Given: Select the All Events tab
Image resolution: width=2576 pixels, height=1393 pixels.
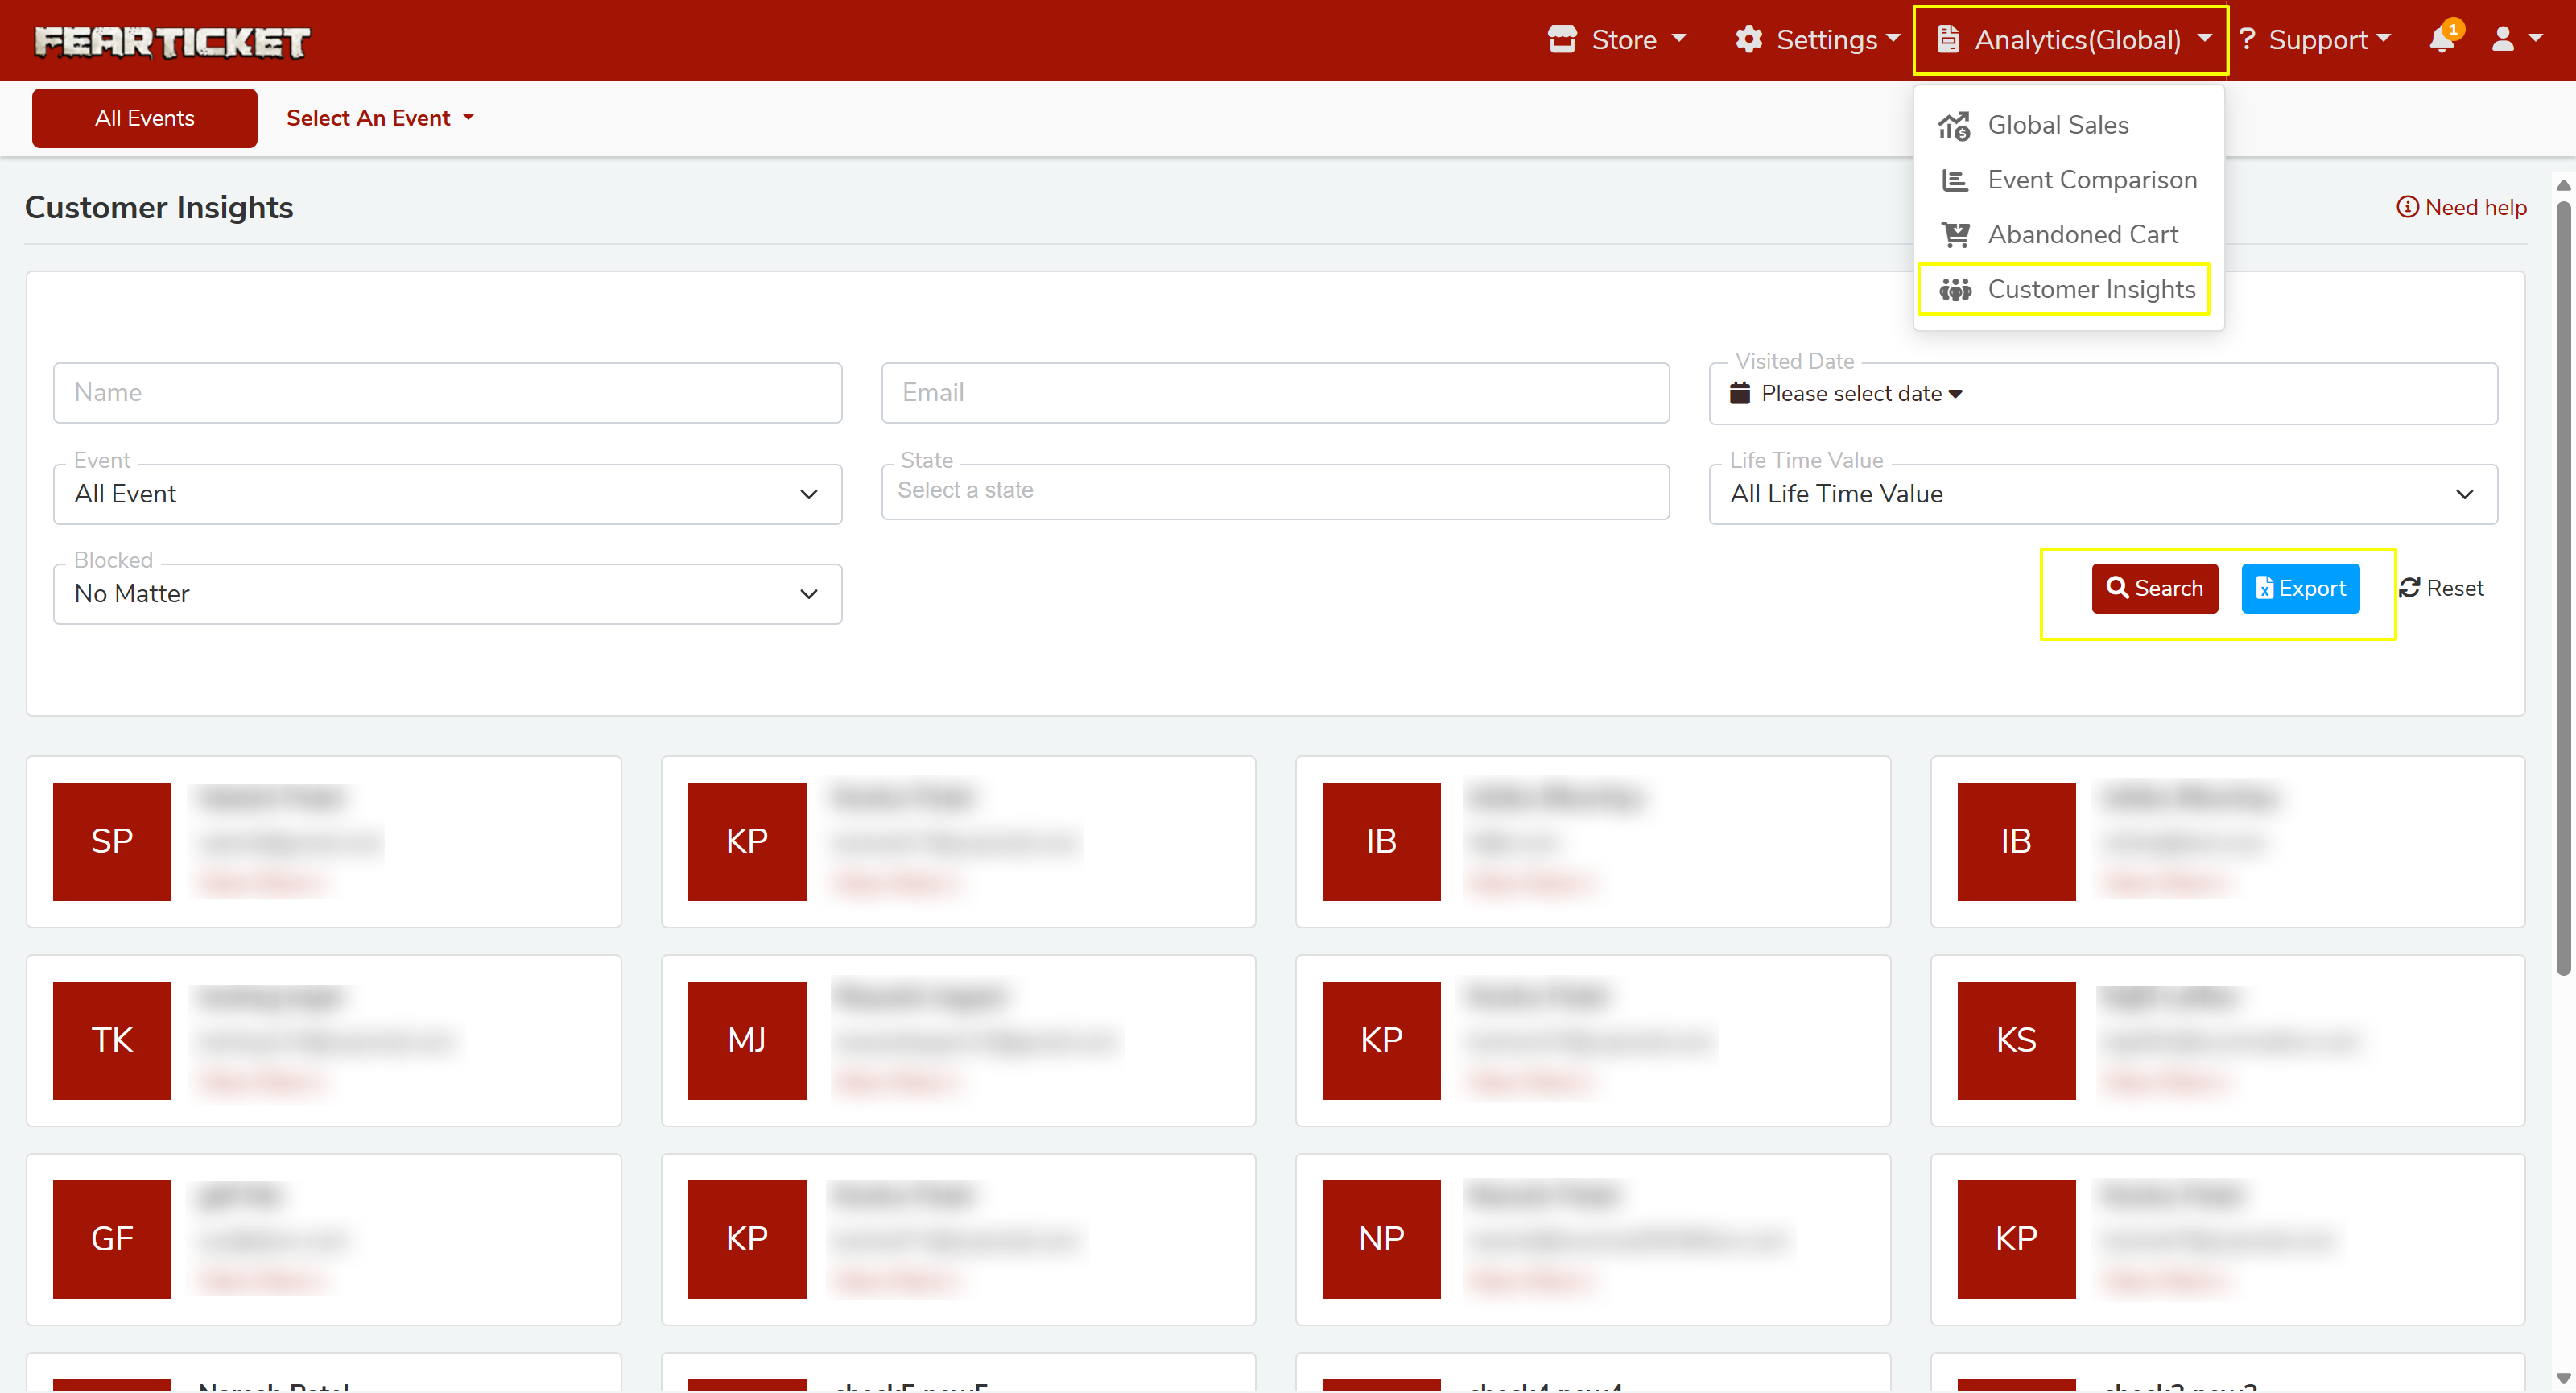Looking at the screenshot, I should point(144,118).
